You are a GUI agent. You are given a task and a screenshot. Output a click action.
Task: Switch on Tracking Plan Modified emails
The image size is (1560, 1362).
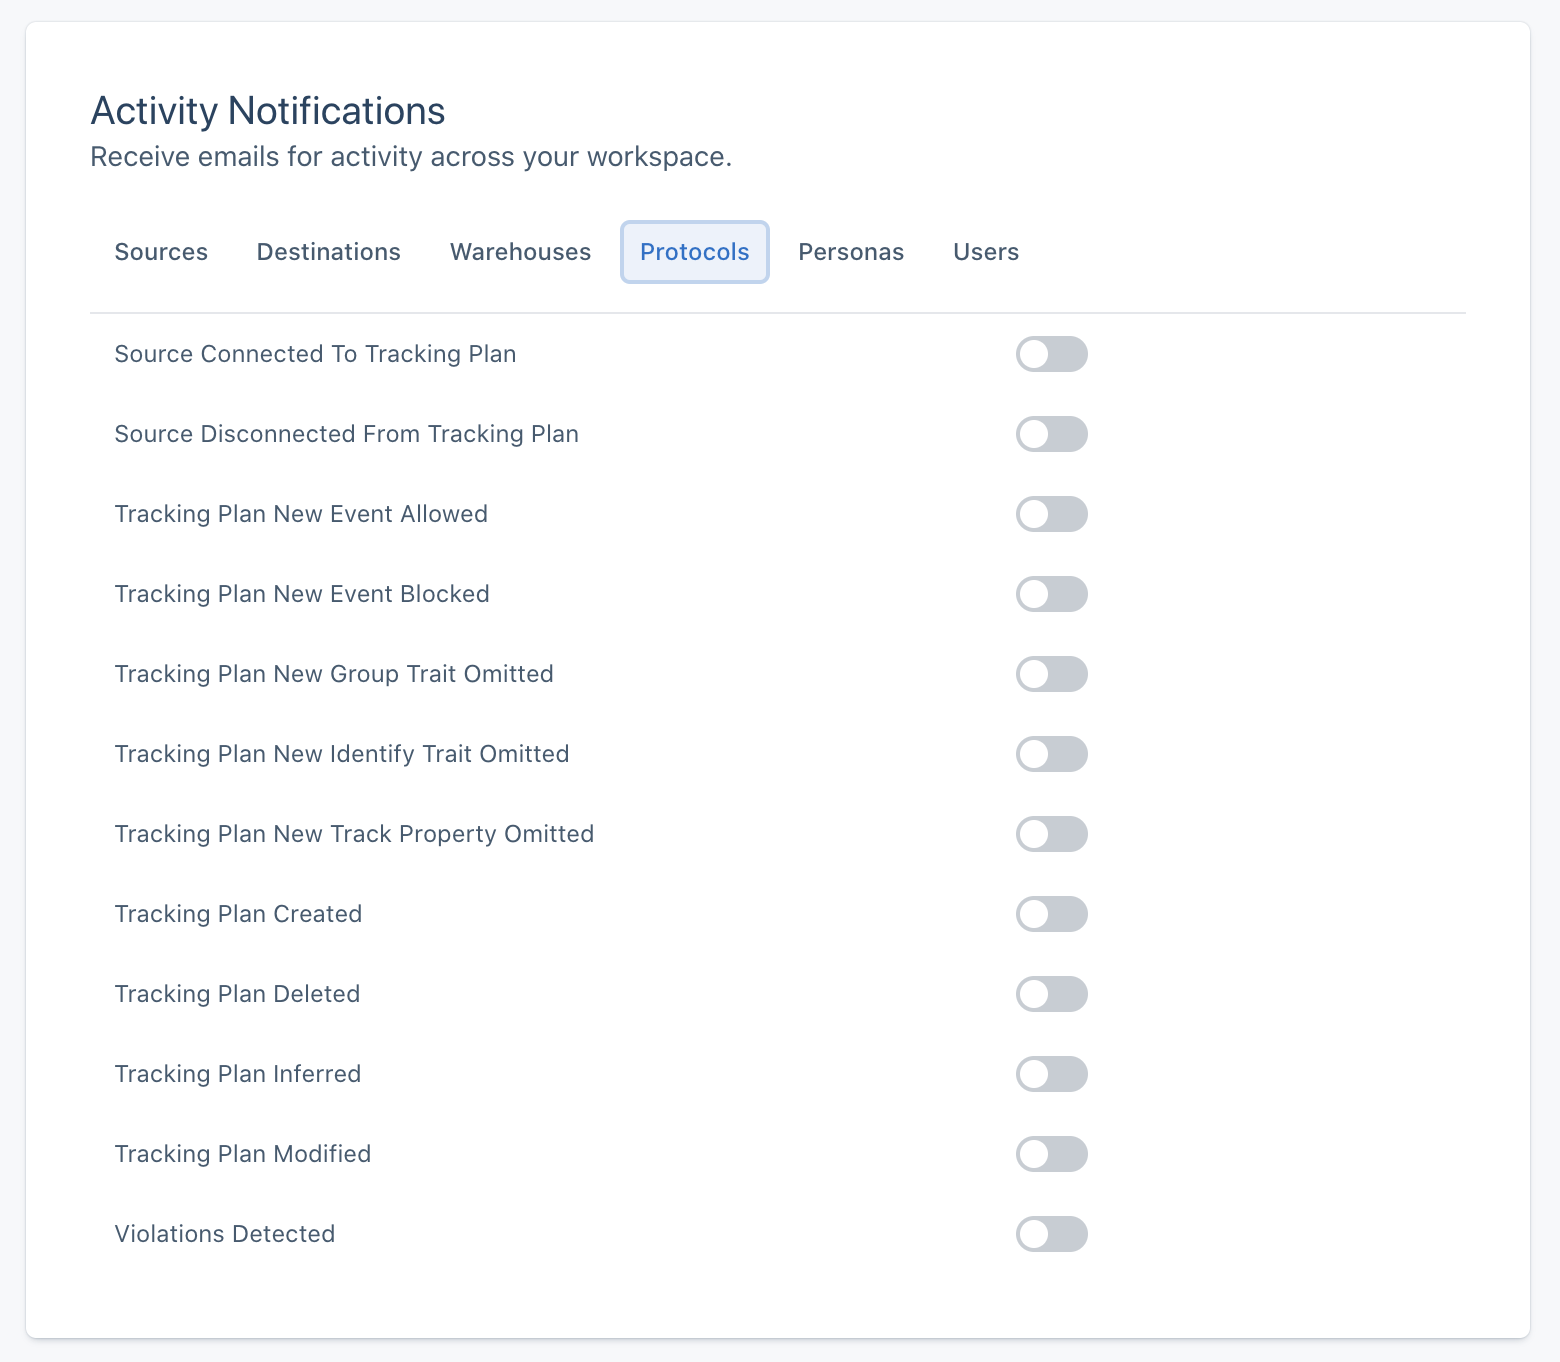click(1051, 1154)
